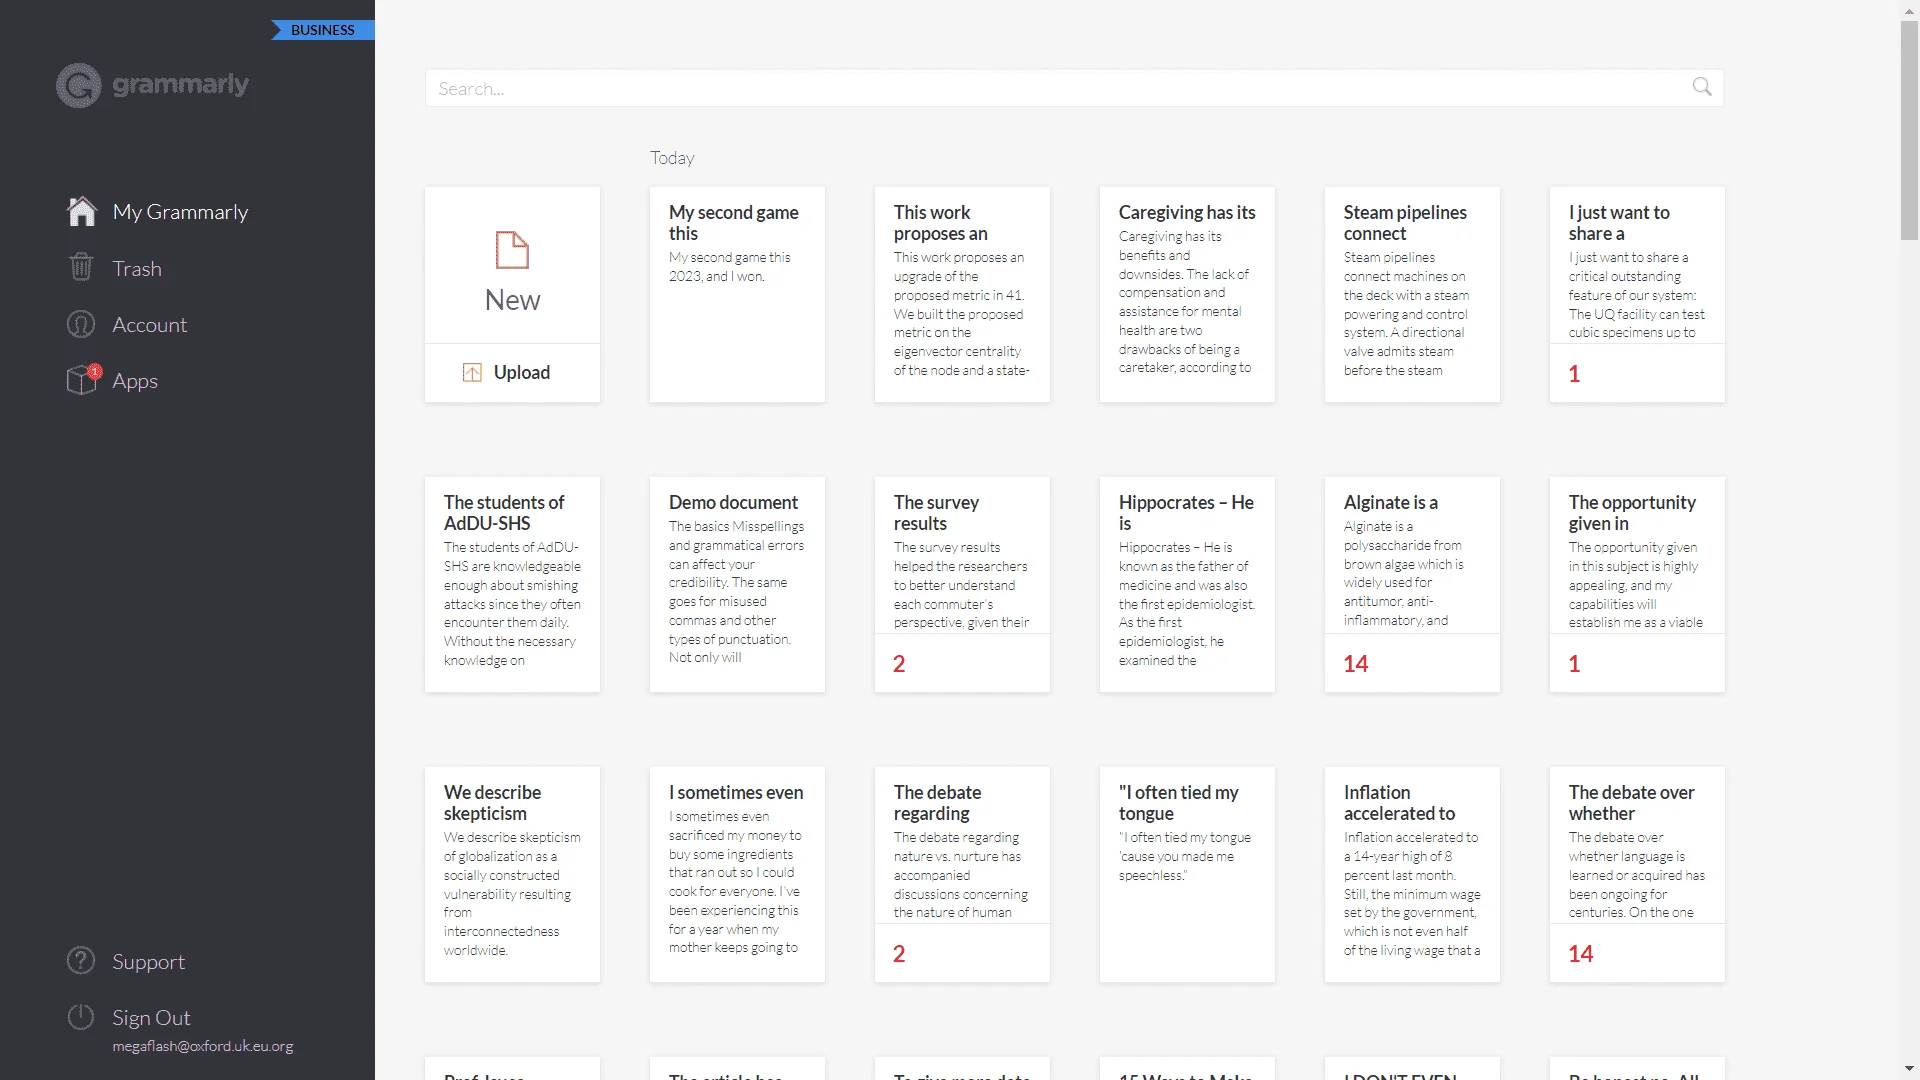Click error count 1 on 'I just want' card
Screen dimensions: 1920x1080
(x=1574, y=374)
